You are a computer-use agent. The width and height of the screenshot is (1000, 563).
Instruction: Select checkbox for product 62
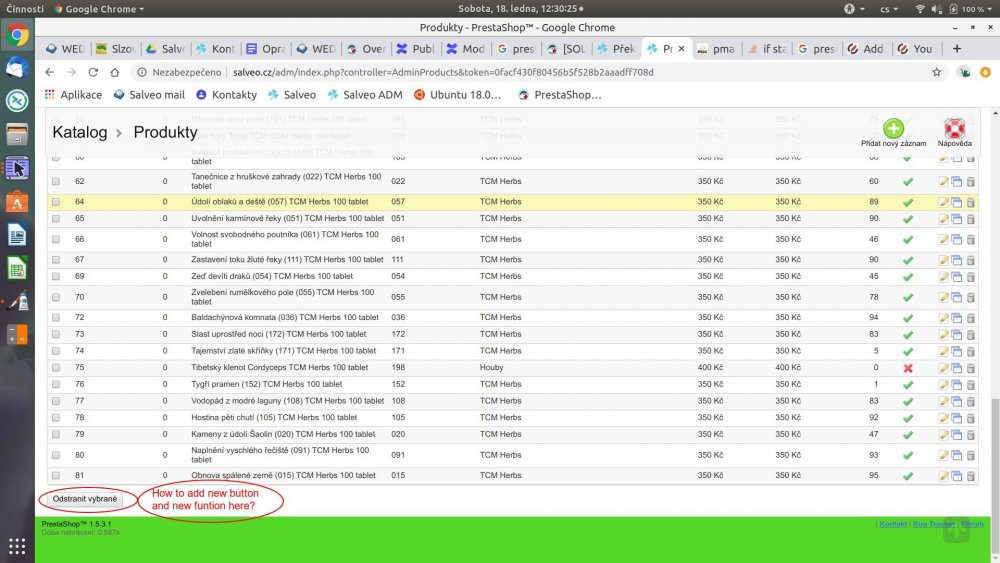[x=56, y=182]
